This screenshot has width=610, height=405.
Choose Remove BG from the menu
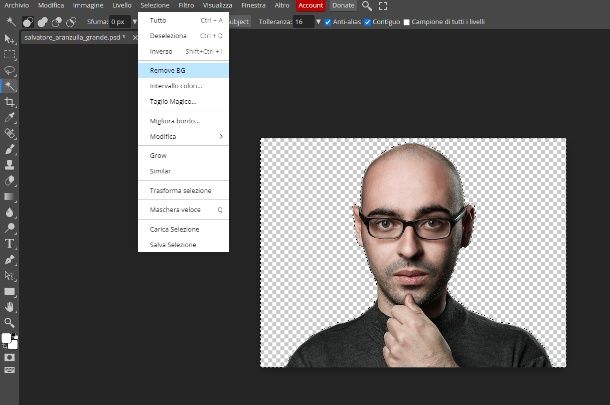pos(183,70)
